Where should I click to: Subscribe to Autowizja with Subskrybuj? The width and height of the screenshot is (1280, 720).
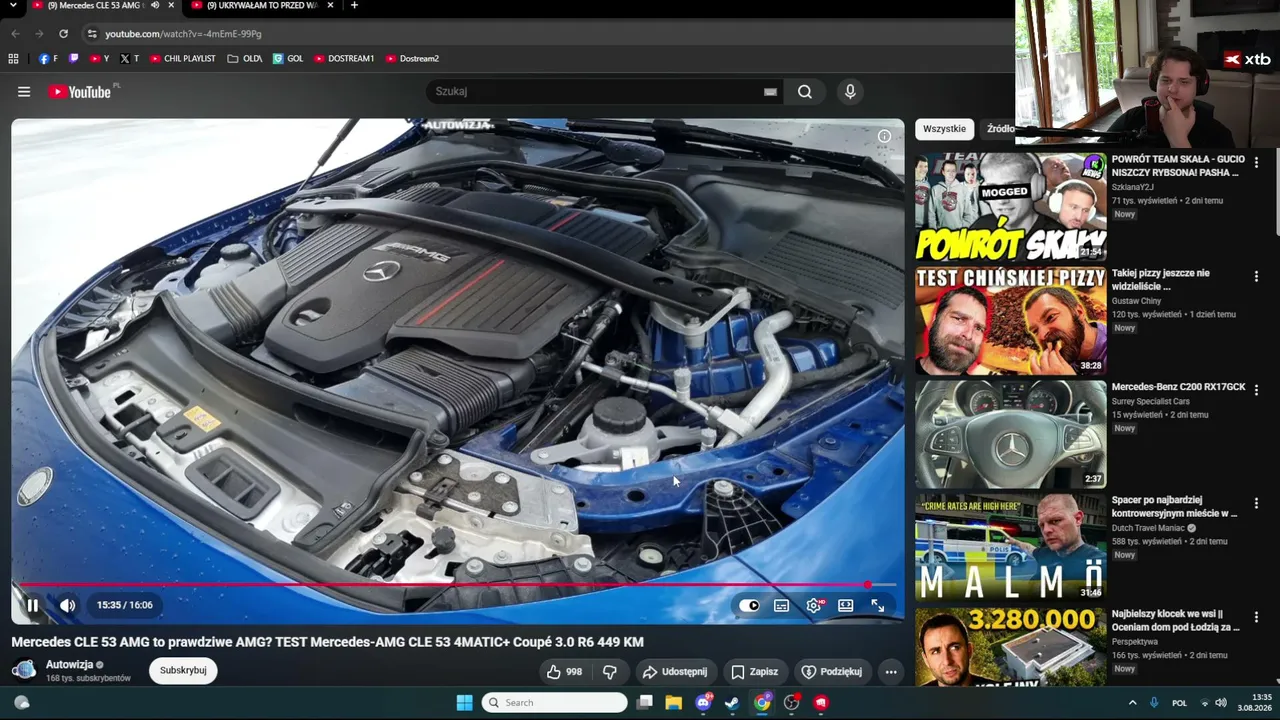coord(183,671)
